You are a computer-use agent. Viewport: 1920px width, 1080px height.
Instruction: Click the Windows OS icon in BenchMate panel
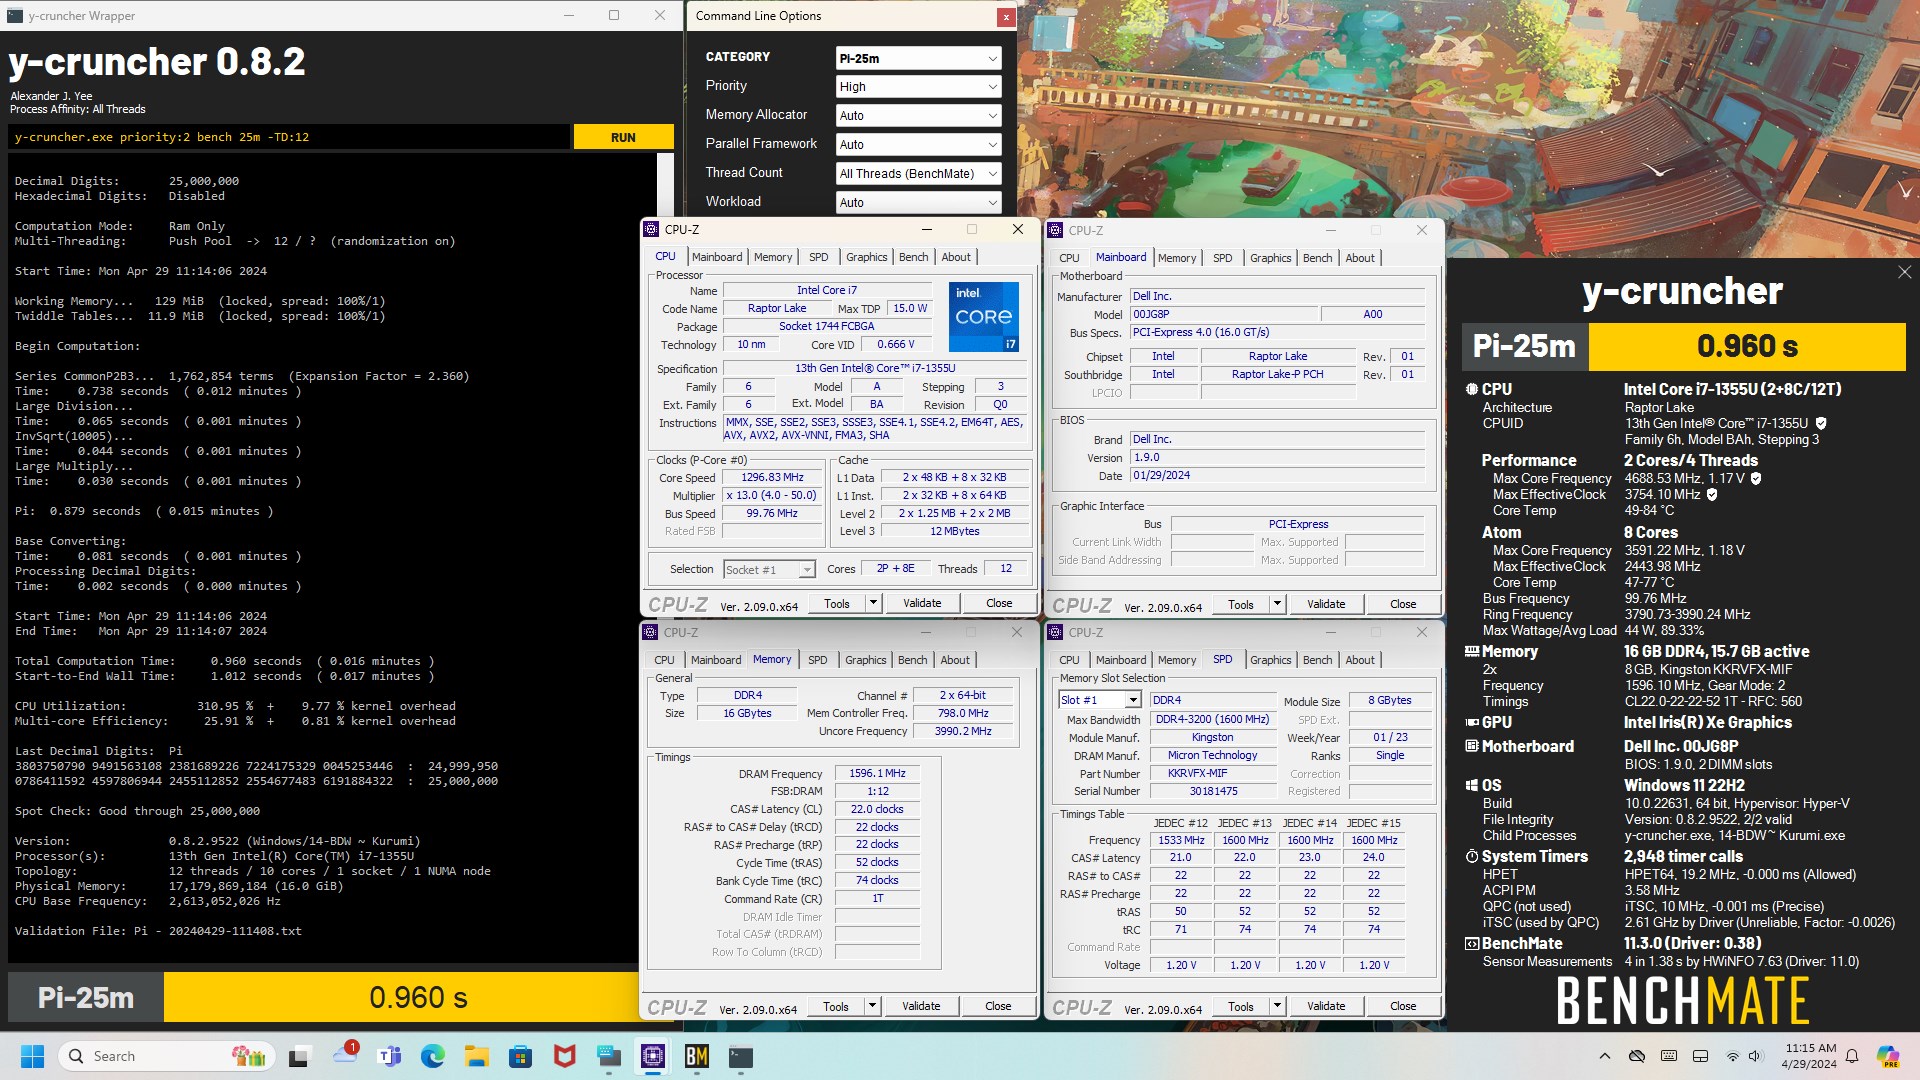click(1472, 786)
